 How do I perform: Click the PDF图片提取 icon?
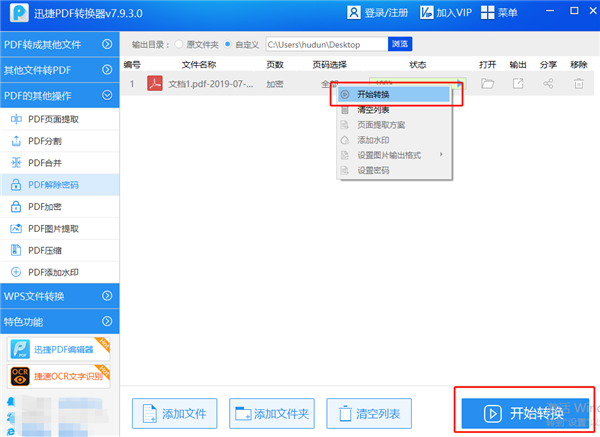pos(16,229)
